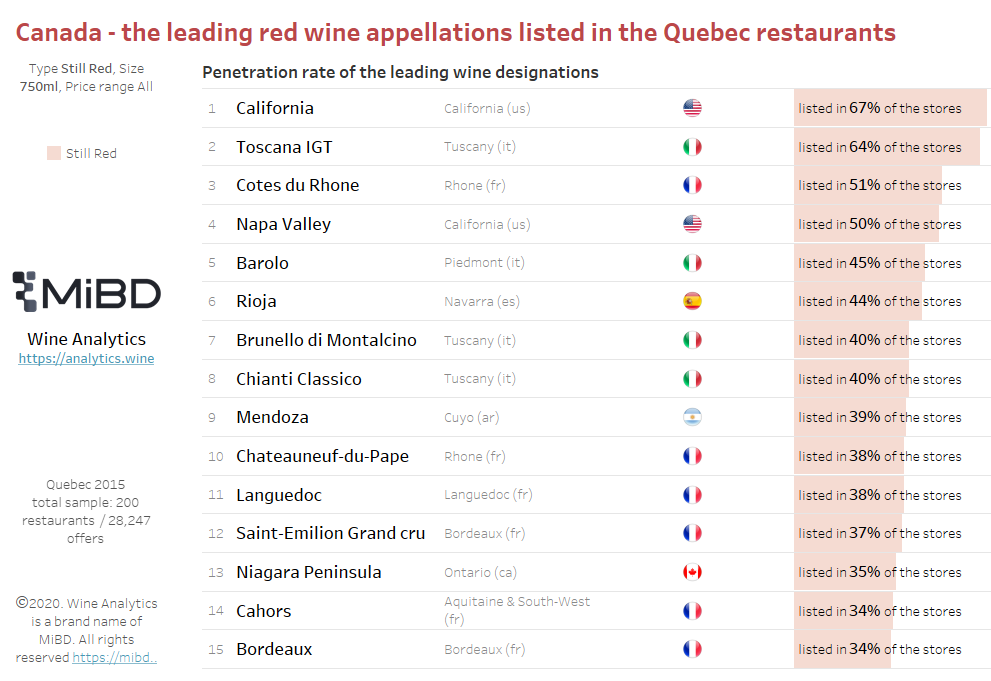Click the Chianti Classico 40% bar
The width and height of the screenshot is (991, 681).
coord(851,379)
